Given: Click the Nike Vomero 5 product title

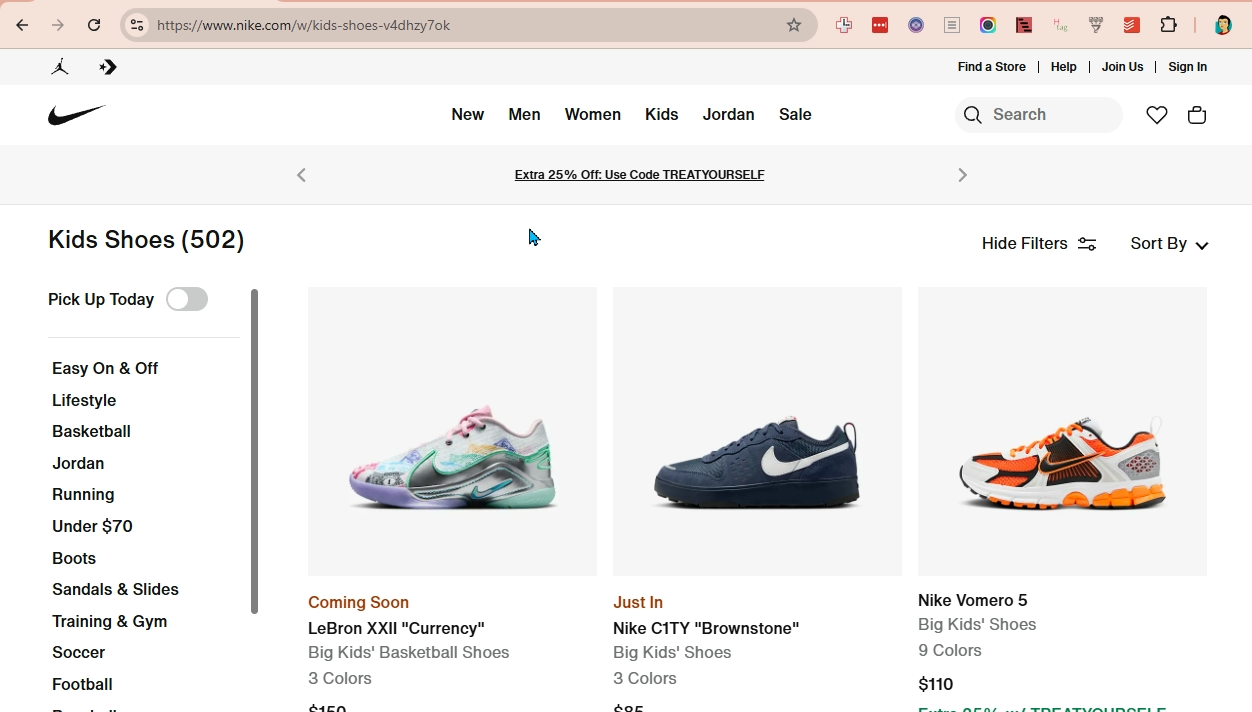Looking at the screenshot, I should (972, 600).
